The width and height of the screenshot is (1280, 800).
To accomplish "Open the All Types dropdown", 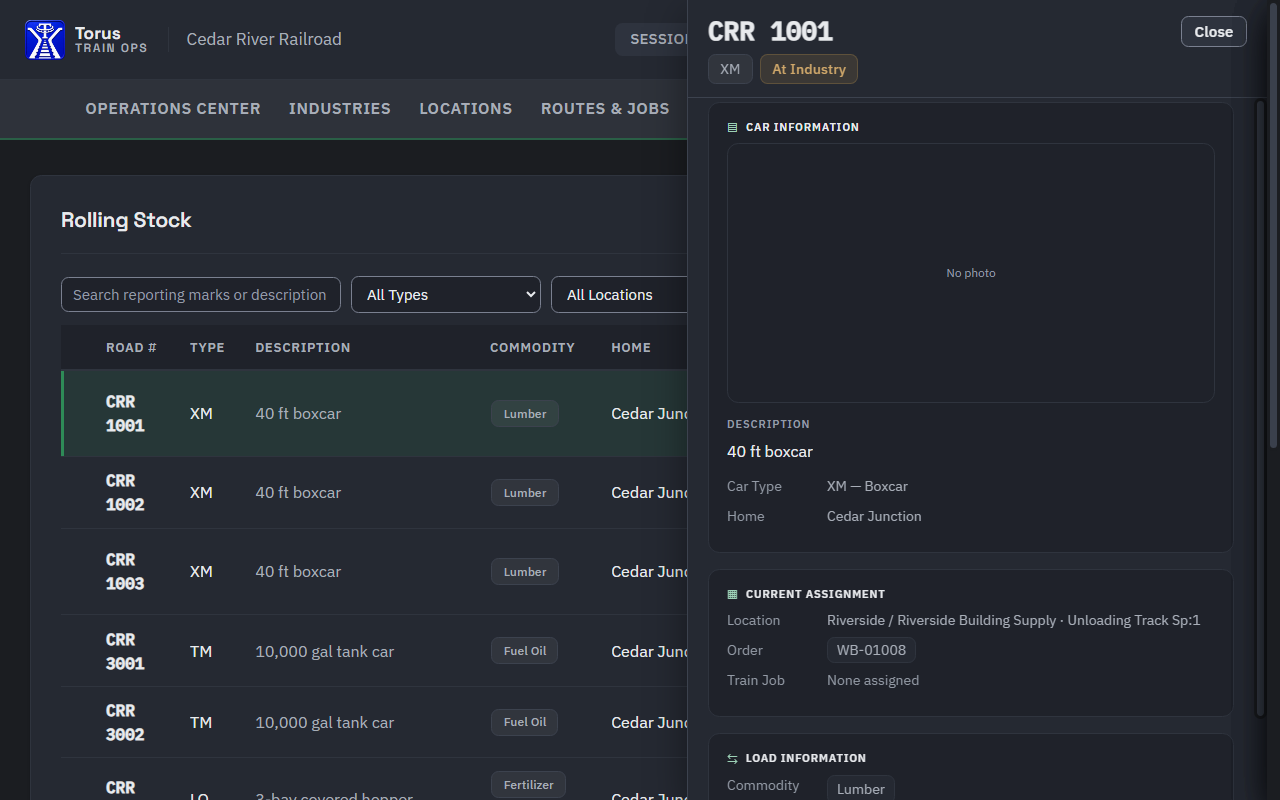I will 446,295.
